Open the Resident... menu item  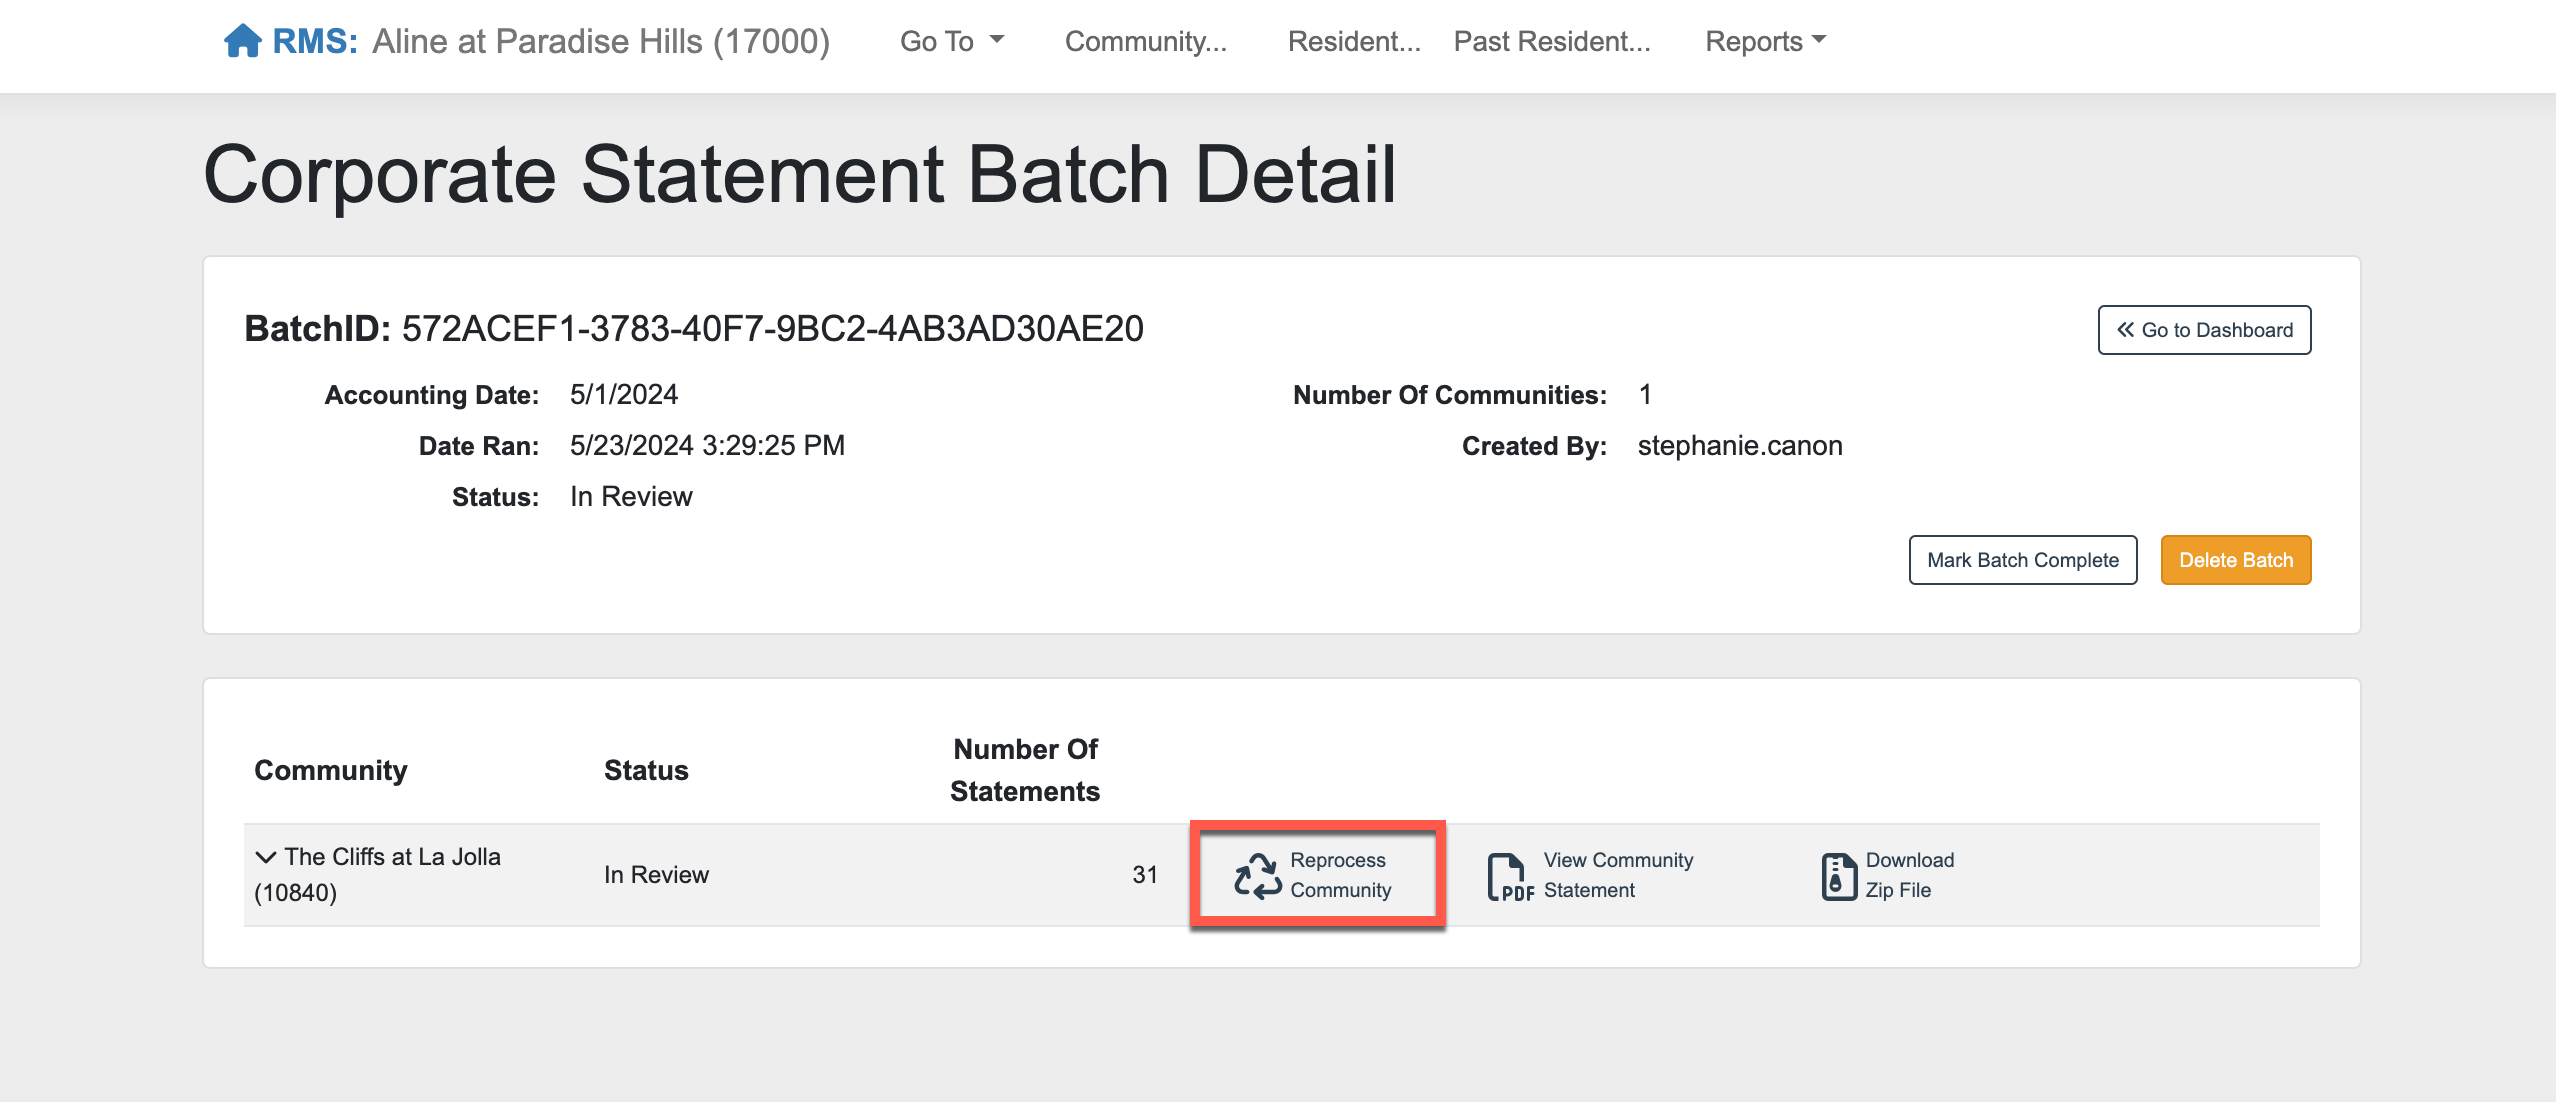1353,41
